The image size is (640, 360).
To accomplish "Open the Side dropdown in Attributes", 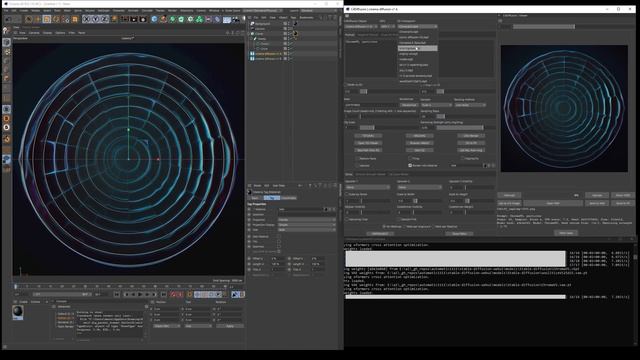I will pos(307,230).
